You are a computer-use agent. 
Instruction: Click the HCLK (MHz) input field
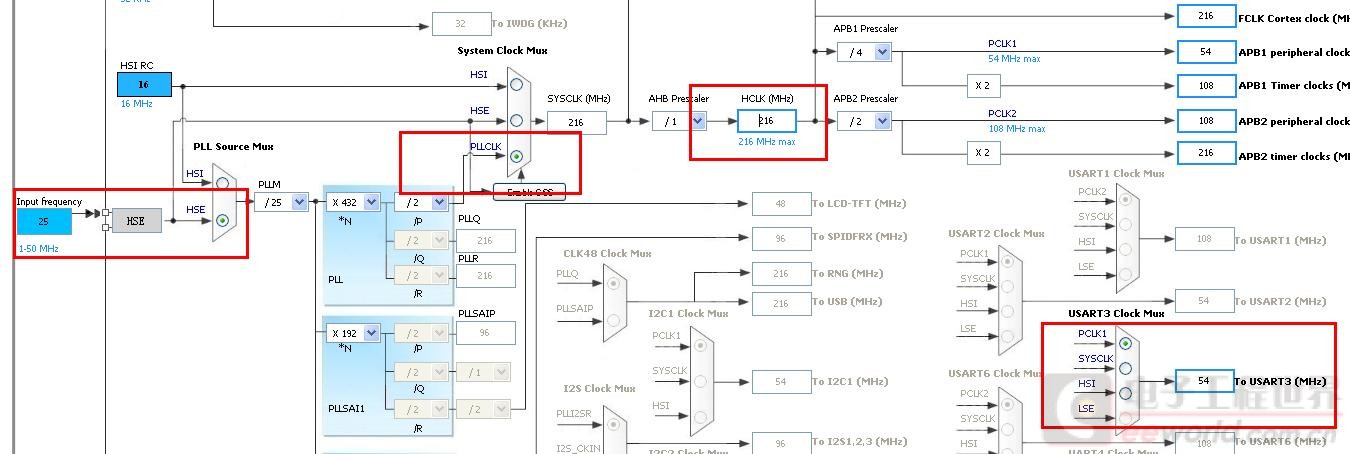[767, 121]
